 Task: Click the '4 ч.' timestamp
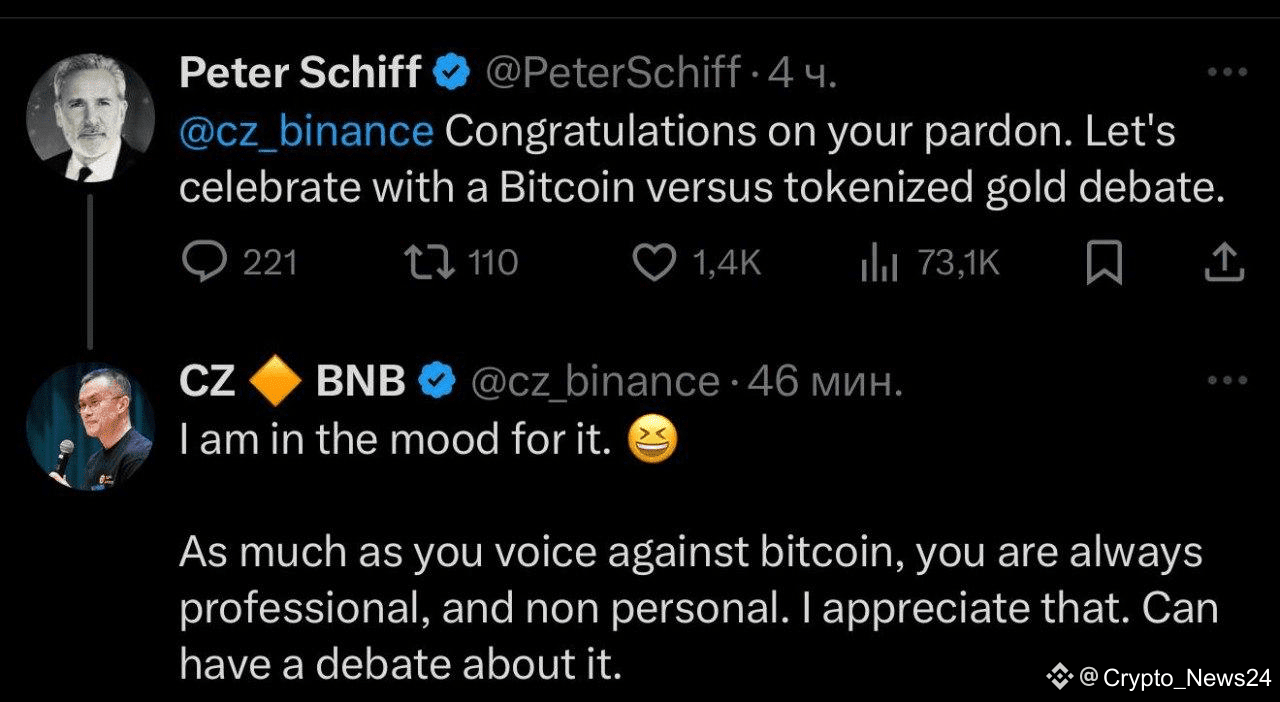coord(802,72)
